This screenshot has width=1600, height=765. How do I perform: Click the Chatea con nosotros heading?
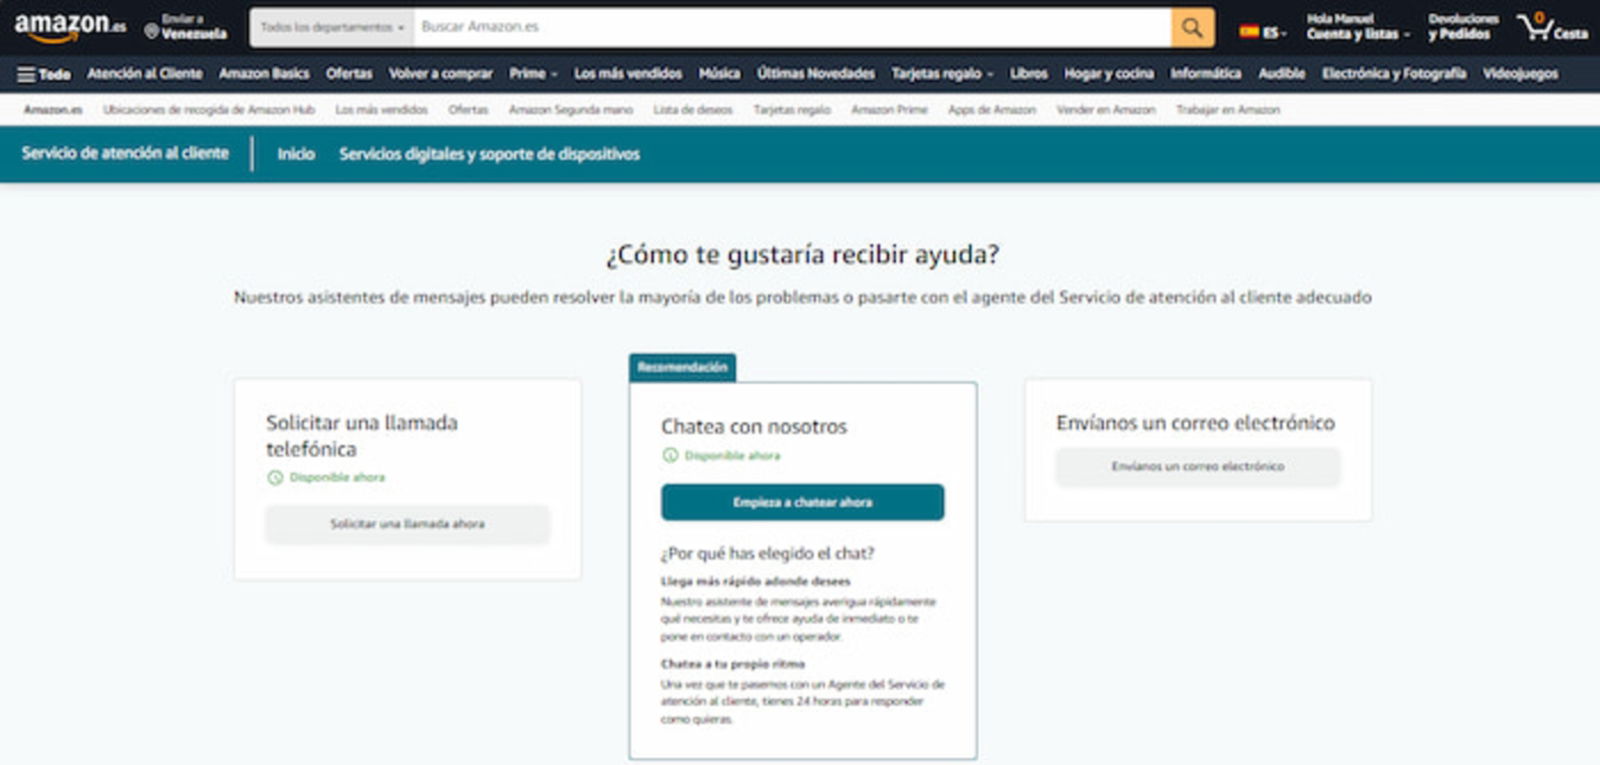pos(754,426)
